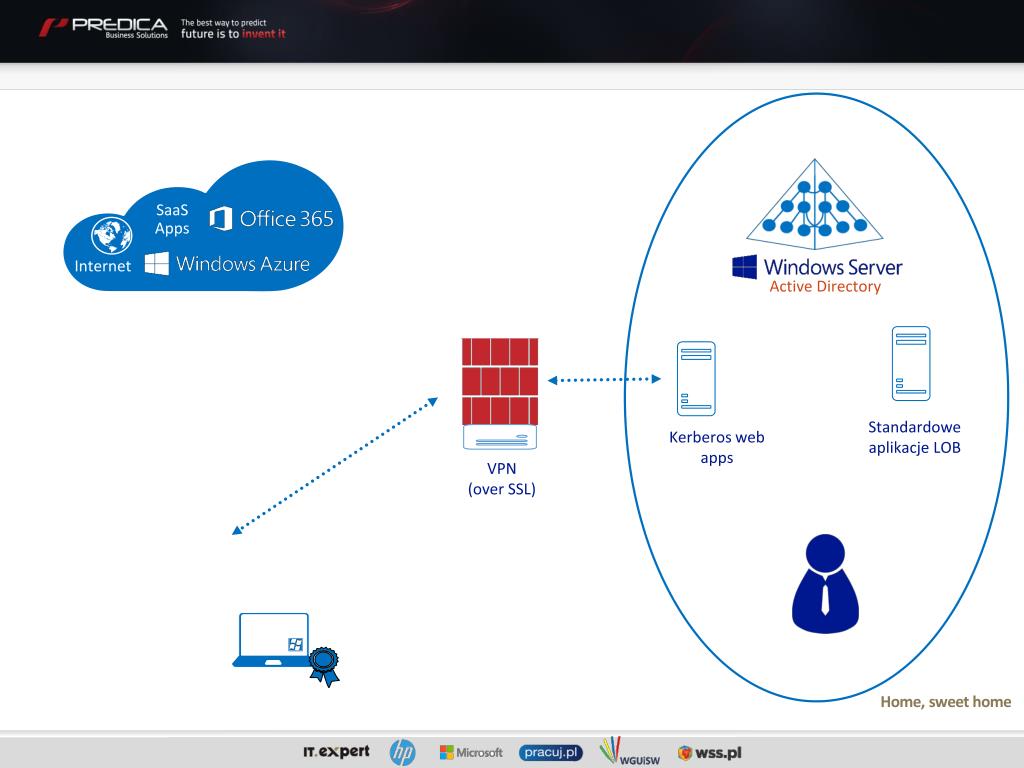Click the Windows Server flag logo
This screenshot has width=1024, height=768.
pos(744,267)
